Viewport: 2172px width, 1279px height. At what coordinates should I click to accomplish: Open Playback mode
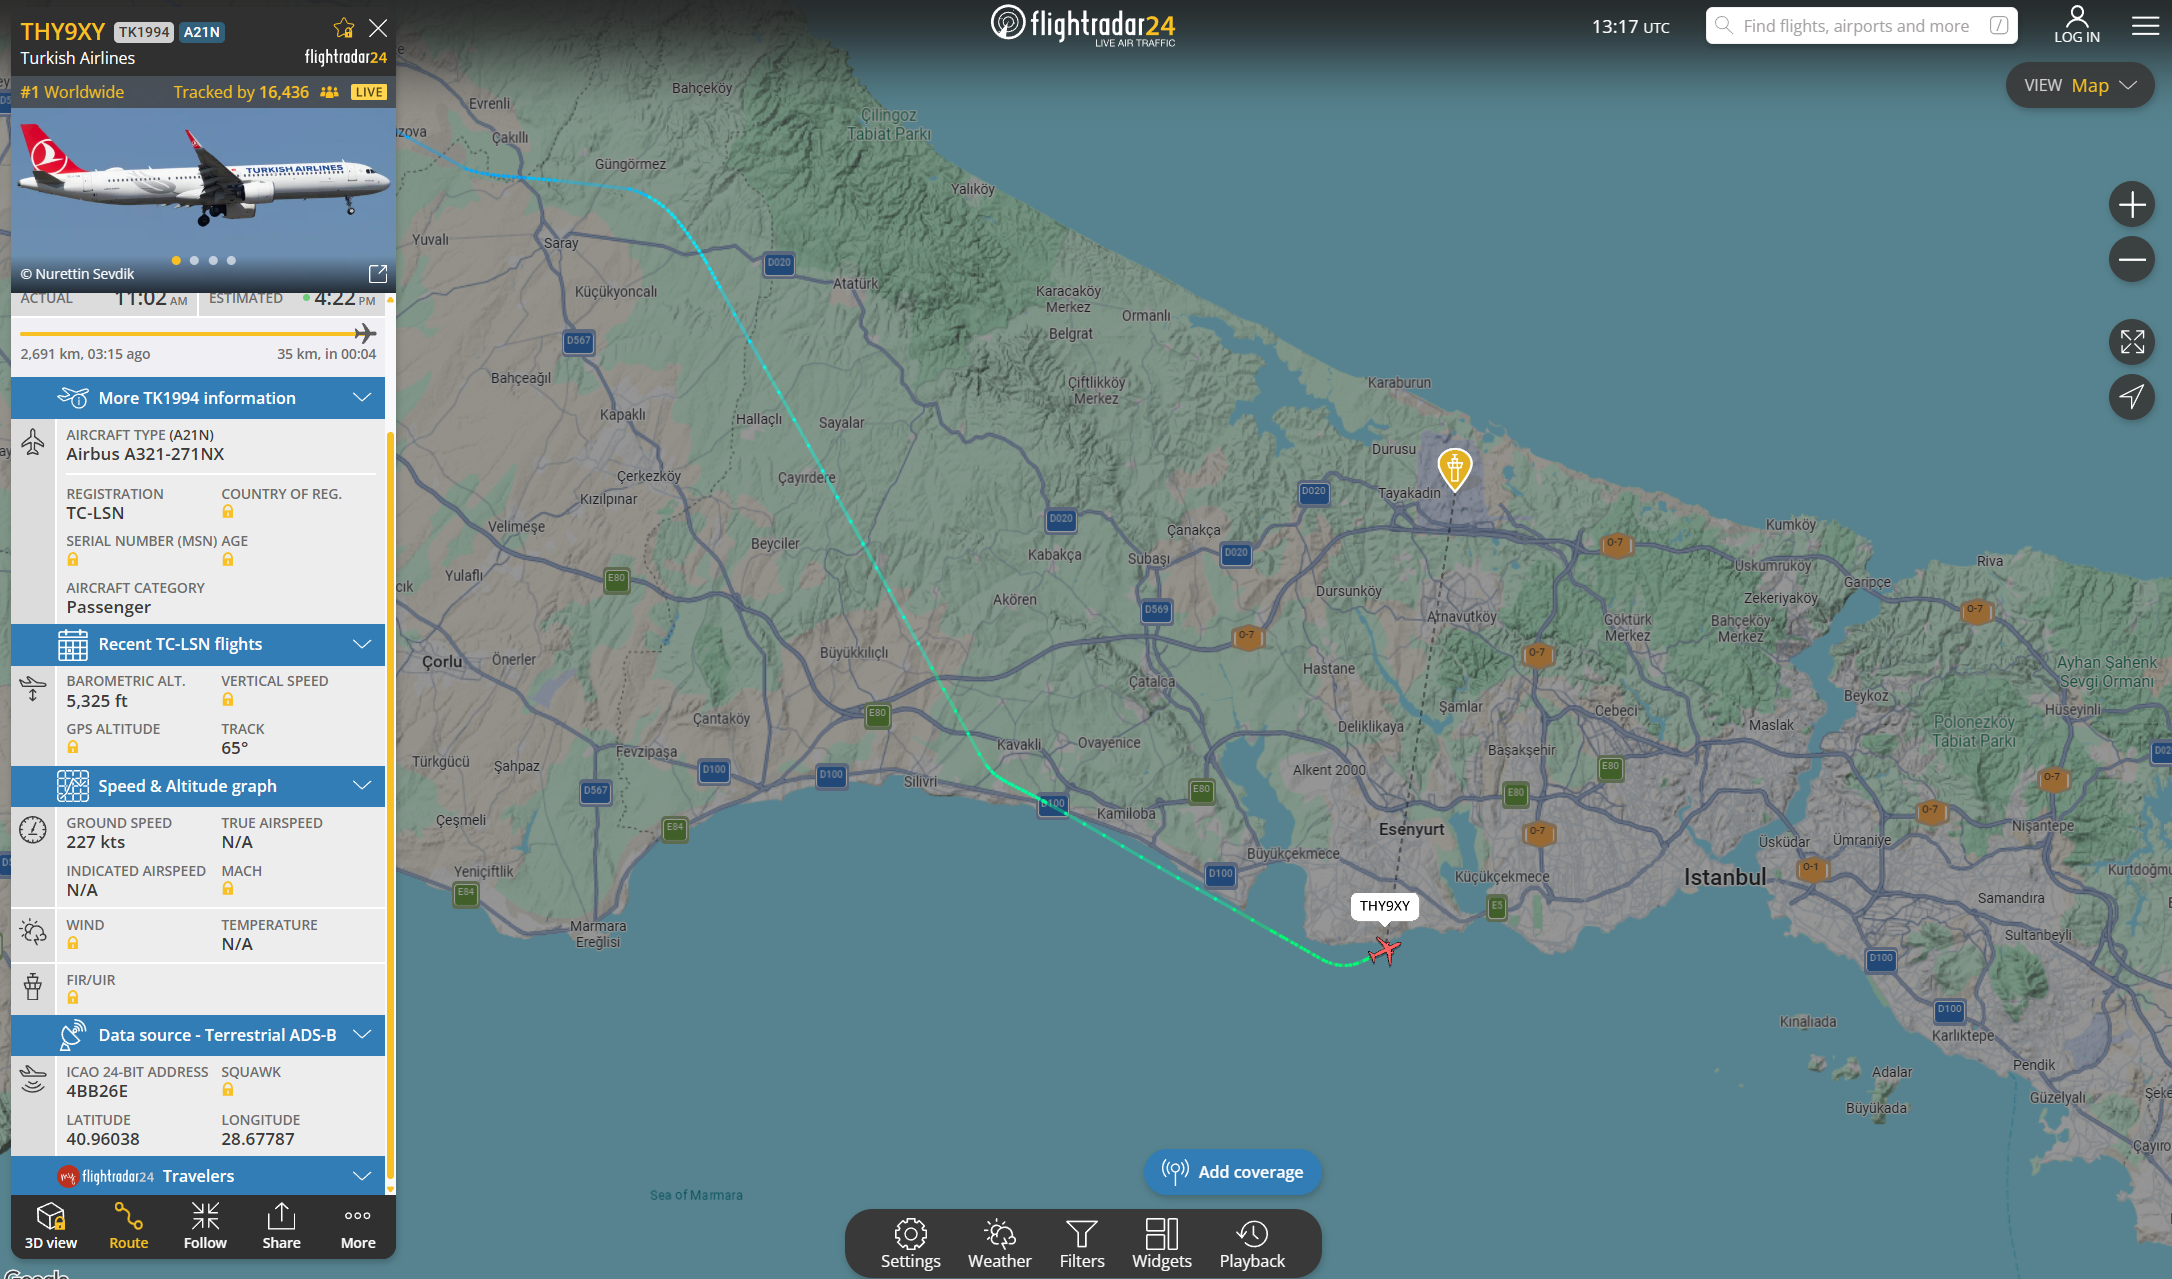1252,1243
